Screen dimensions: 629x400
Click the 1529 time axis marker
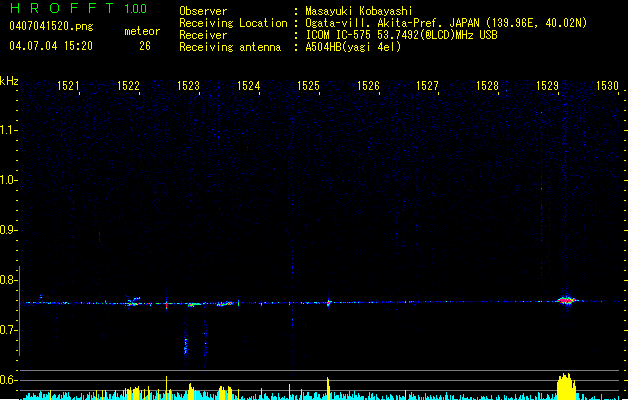pyautogui.click(x=547, y=86)
